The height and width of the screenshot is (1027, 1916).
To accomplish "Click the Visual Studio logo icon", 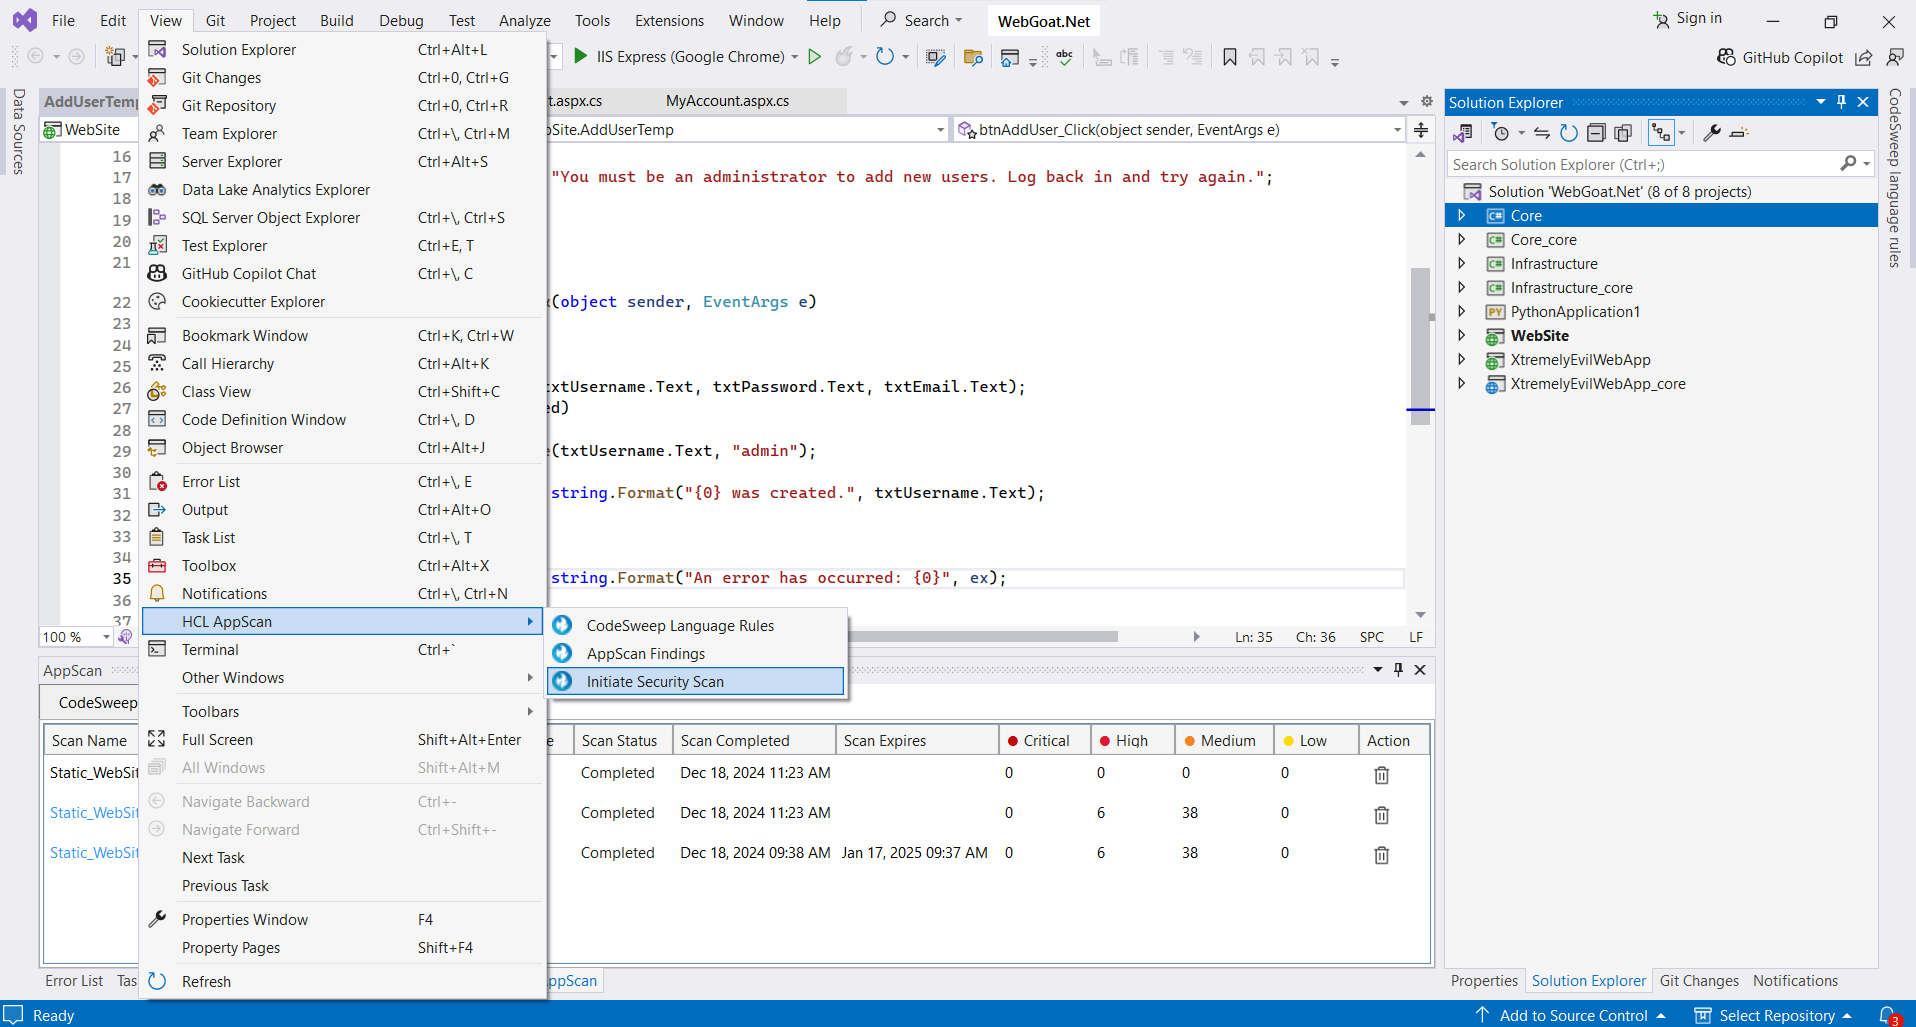I will tap(25, 20).
